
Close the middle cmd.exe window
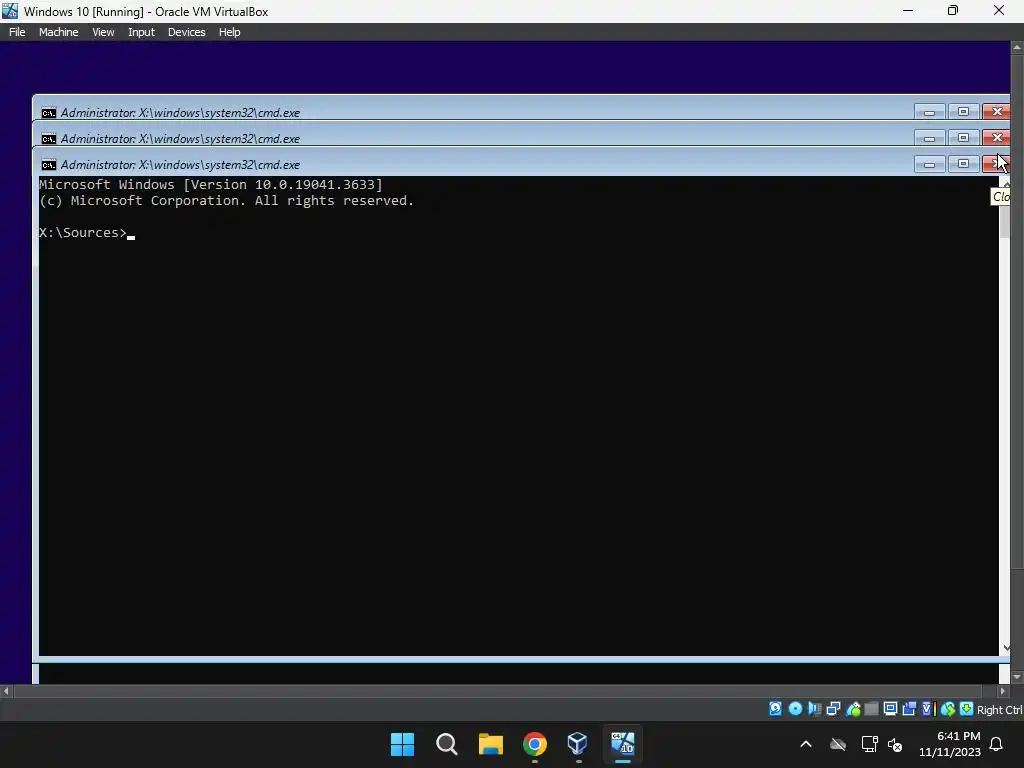996,138
